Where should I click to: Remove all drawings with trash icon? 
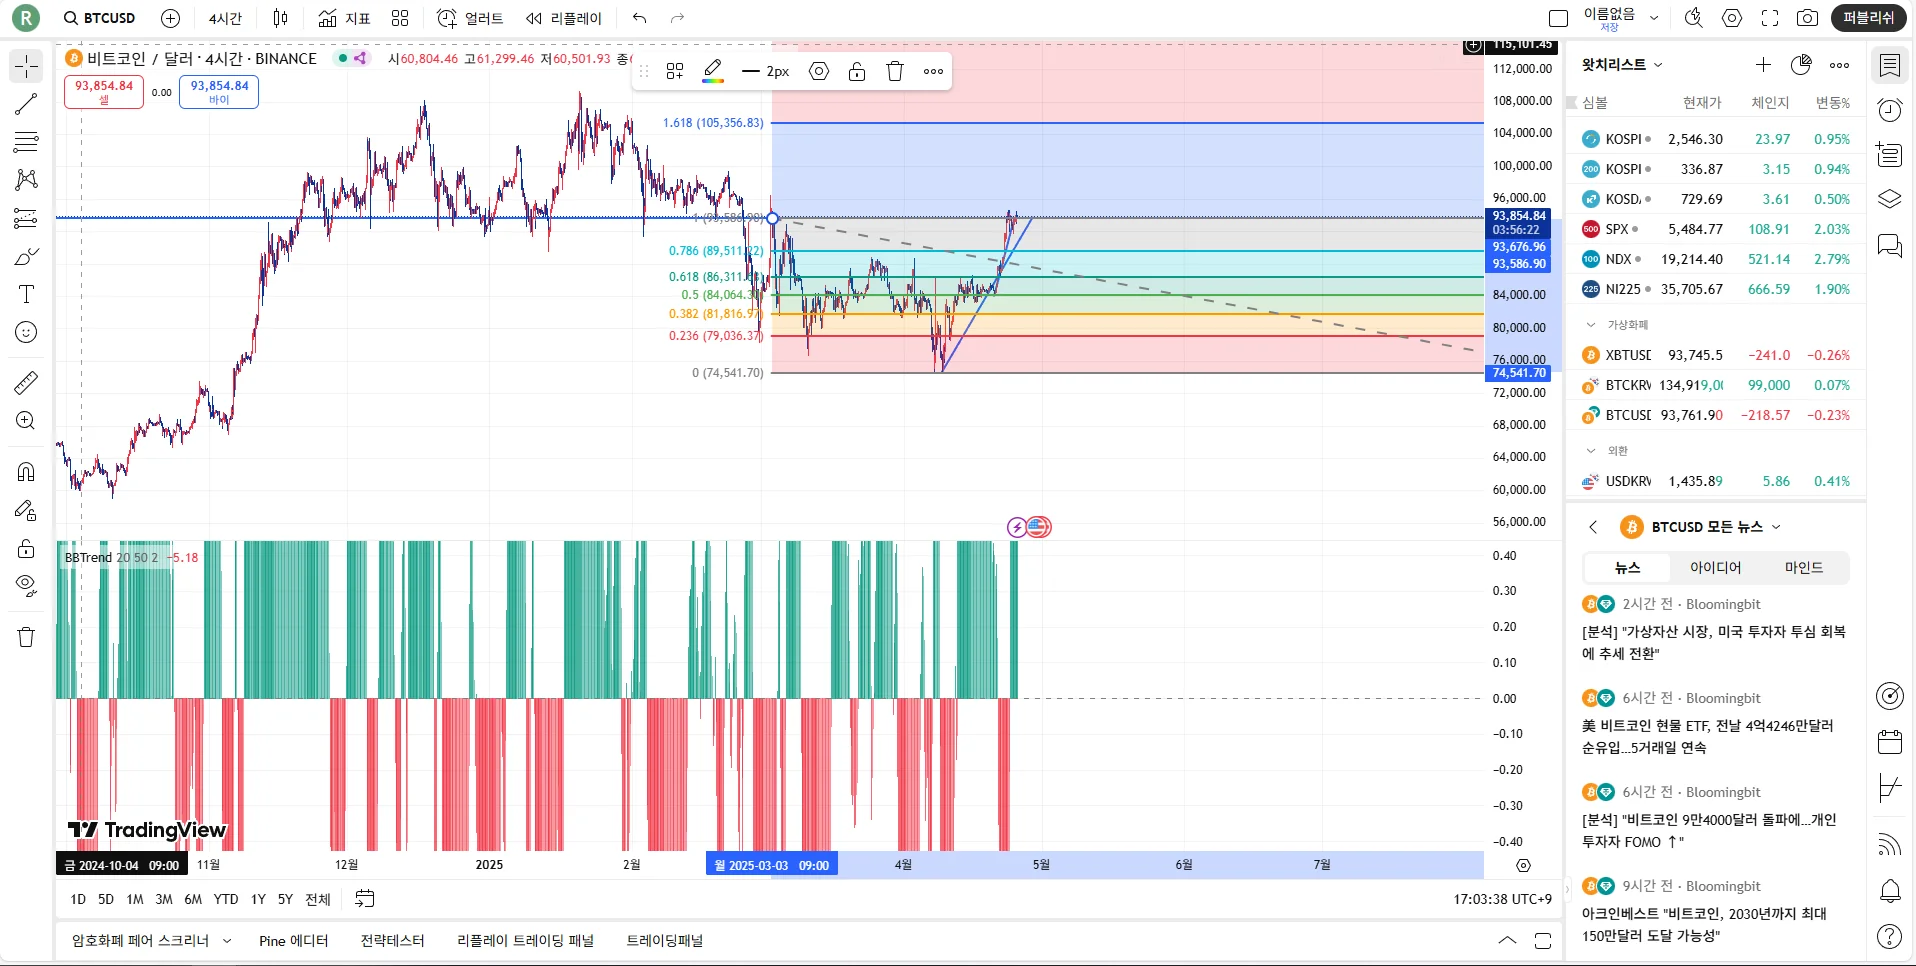pos(26,637)
